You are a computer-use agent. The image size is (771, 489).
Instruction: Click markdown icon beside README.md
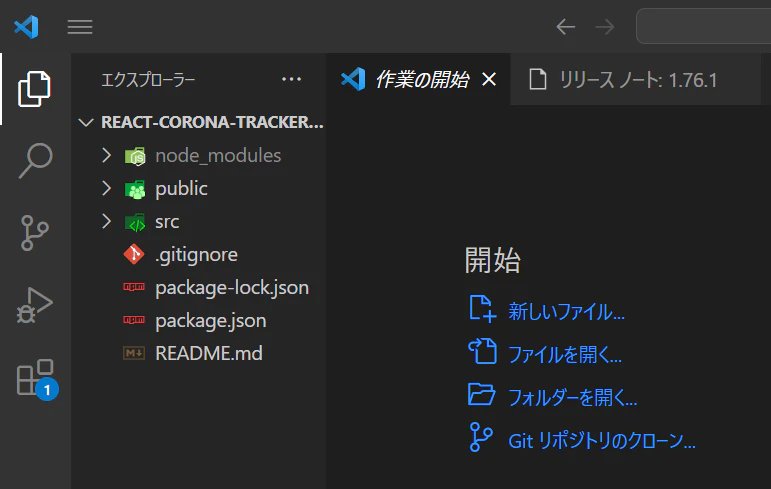coord(134,353)
